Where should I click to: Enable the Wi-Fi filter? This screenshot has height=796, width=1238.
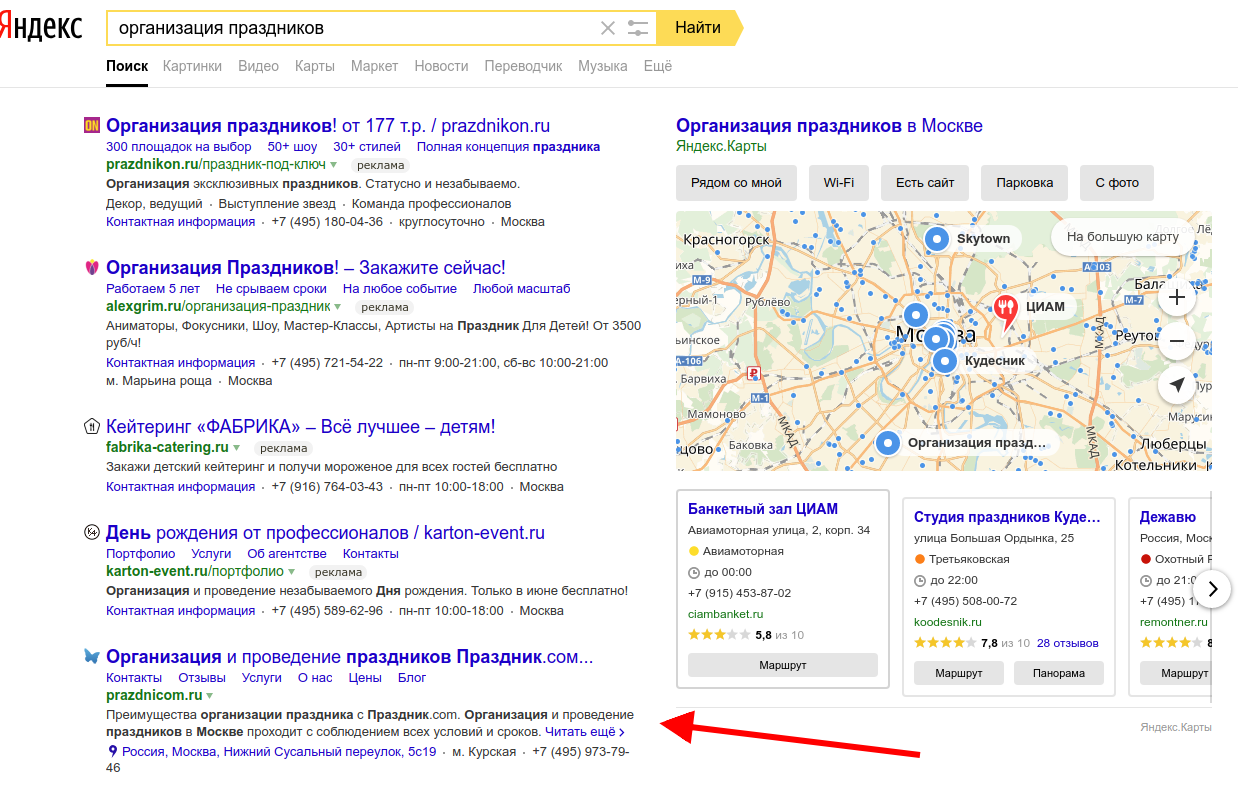point(838,183)
